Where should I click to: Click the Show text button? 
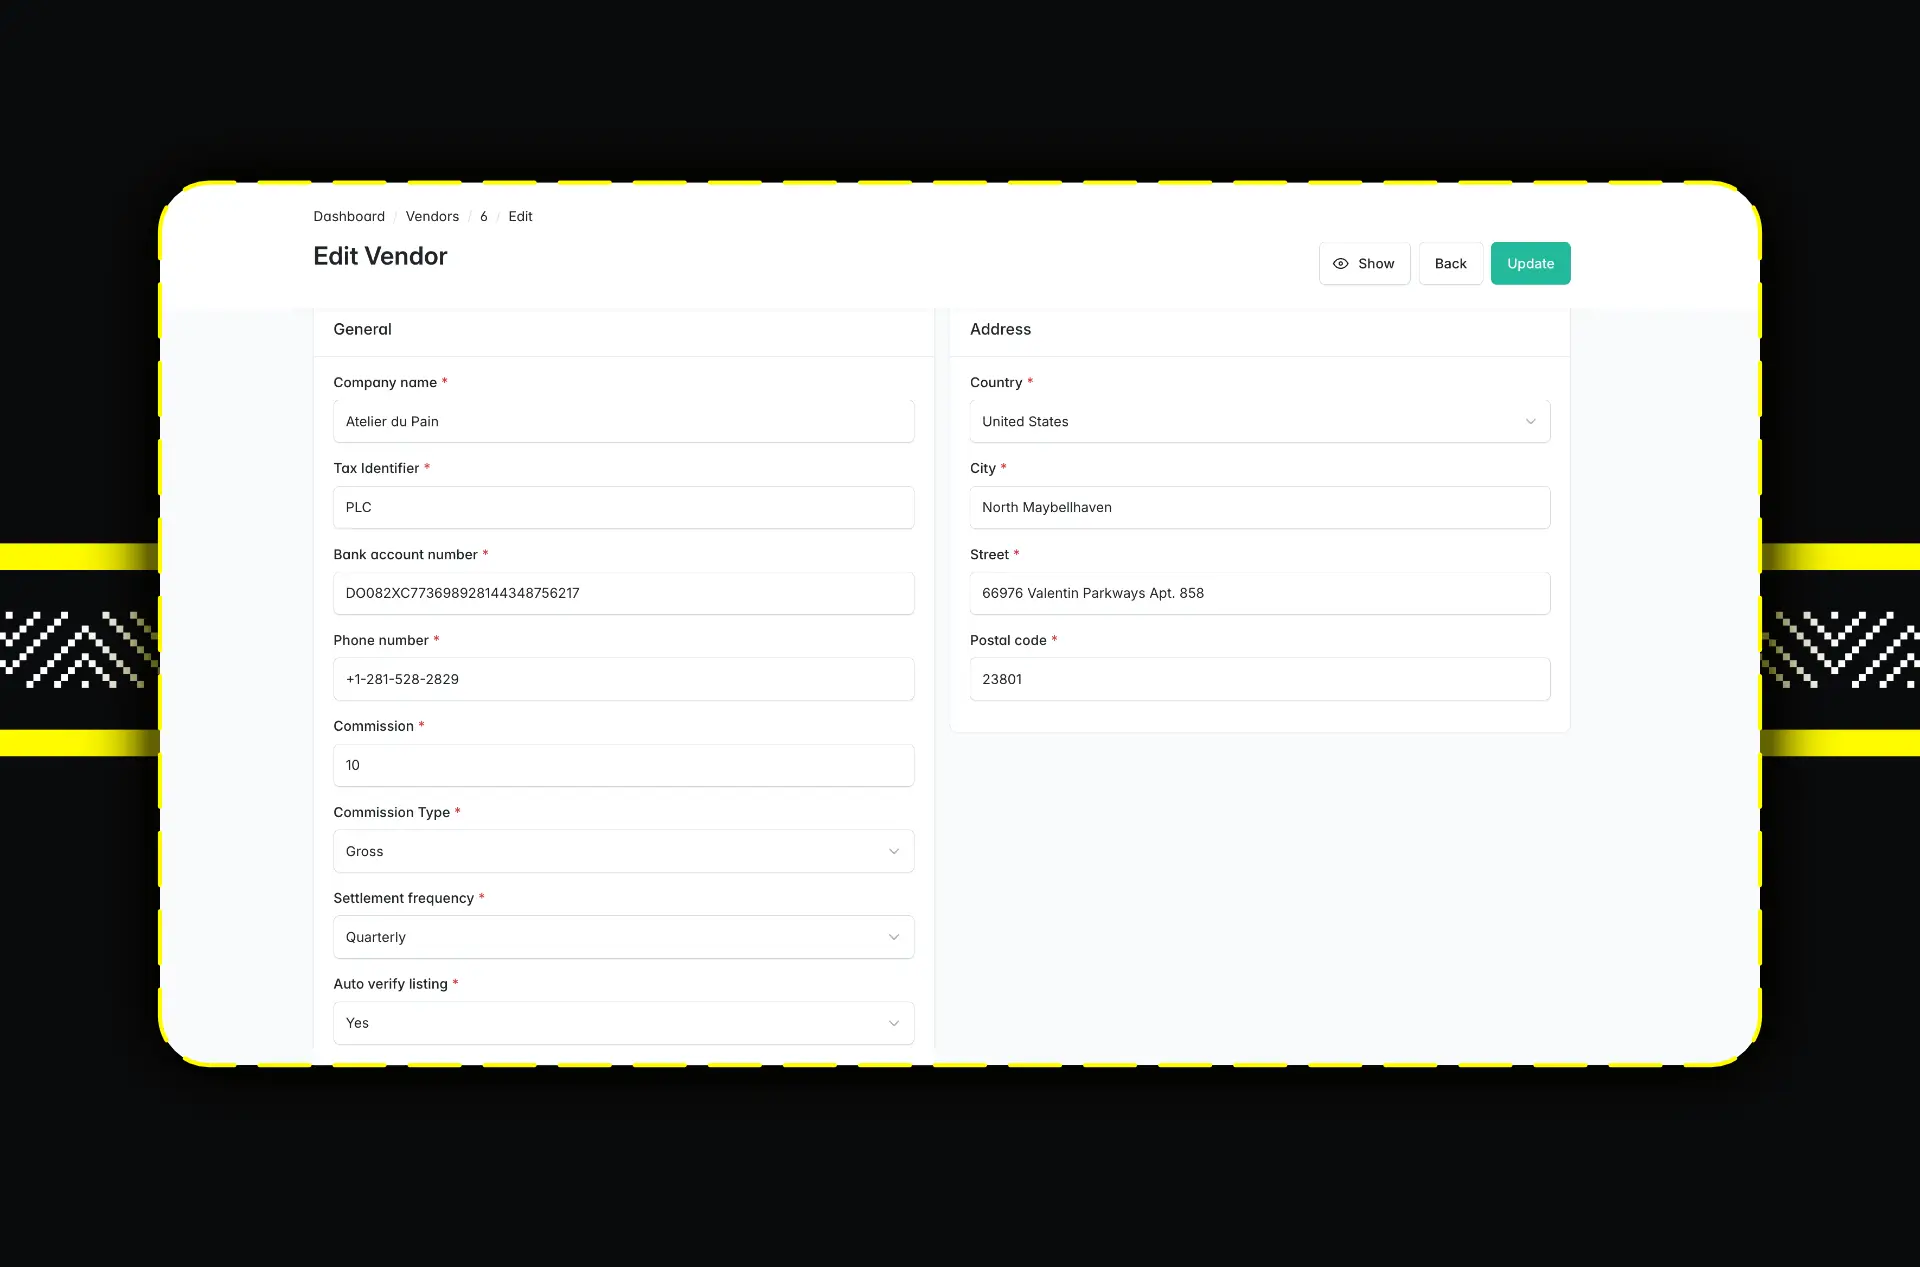point(1376,264)
